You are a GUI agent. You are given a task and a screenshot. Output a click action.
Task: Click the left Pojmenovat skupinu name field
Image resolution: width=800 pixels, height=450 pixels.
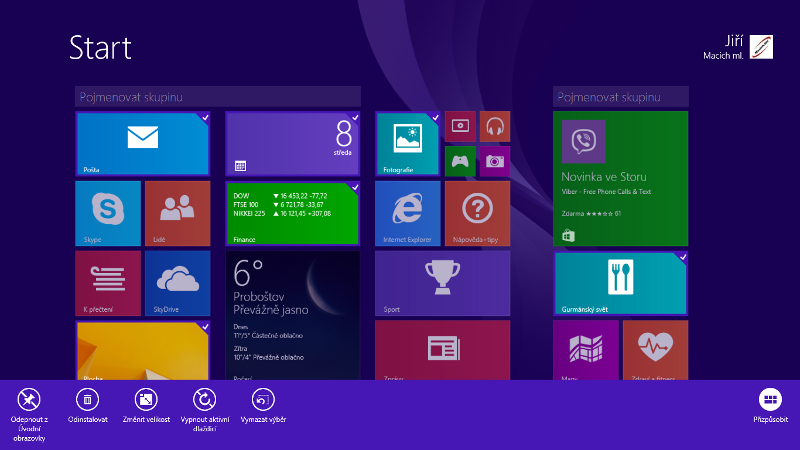click(217, 96)
